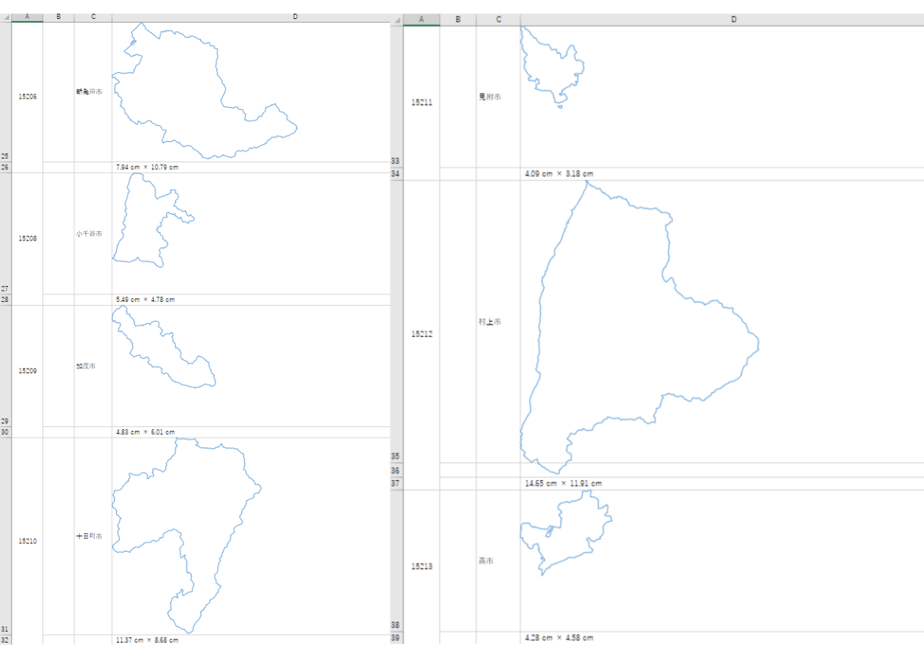Click the '7.94 cm × 10.79 cm' cell
This screenshot has height=660, width=924.
tap(251, 167)
